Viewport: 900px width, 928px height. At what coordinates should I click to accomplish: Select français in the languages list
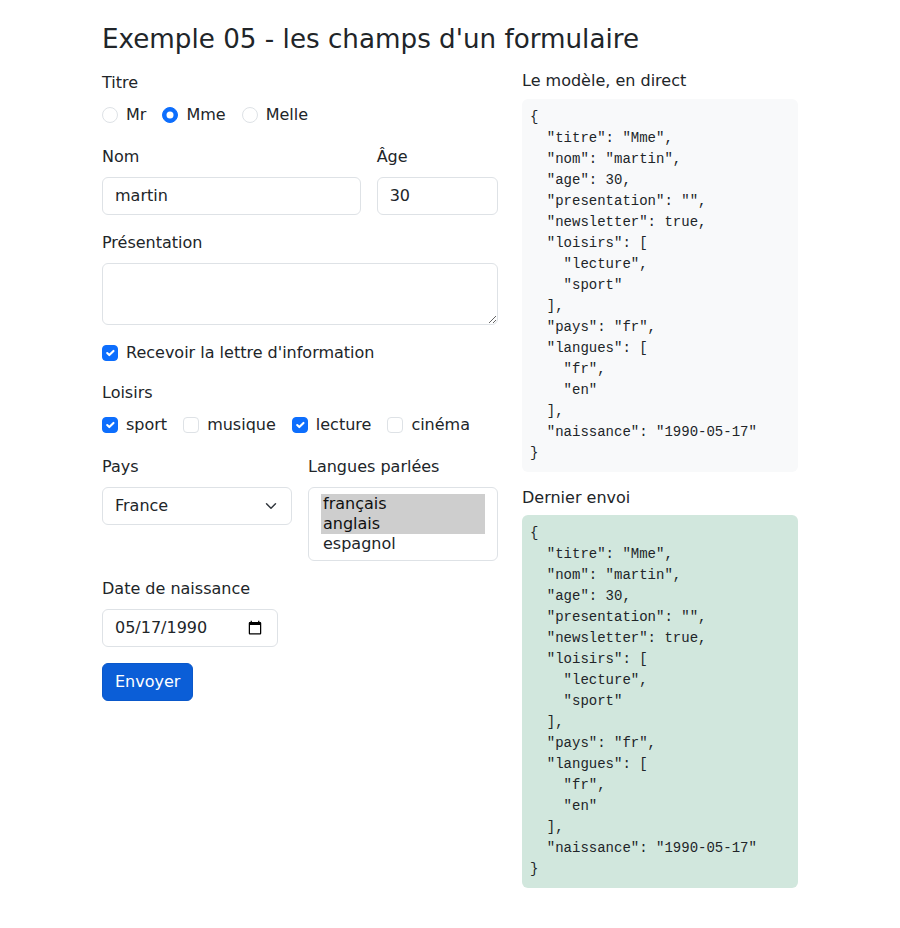tap(403, 504)
